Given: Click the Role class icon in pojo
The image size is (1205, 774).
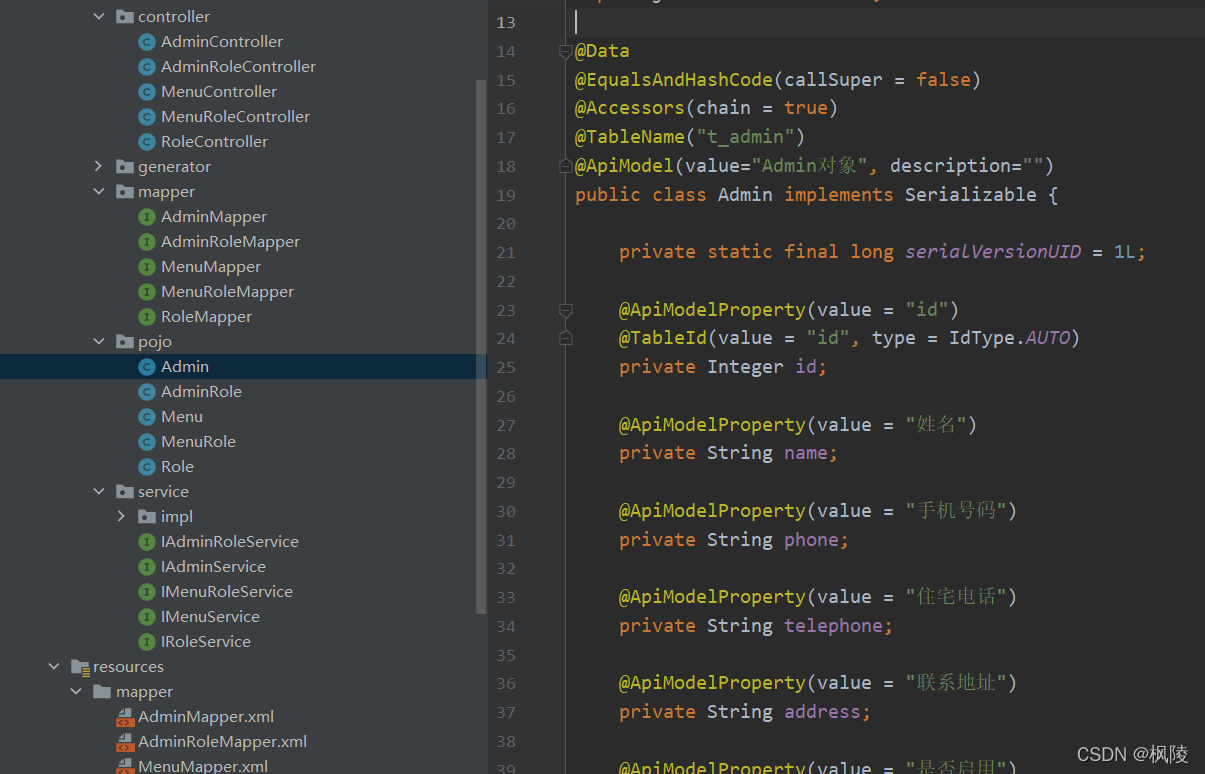Looking at the screenshot, I should (x=147, y=466).
